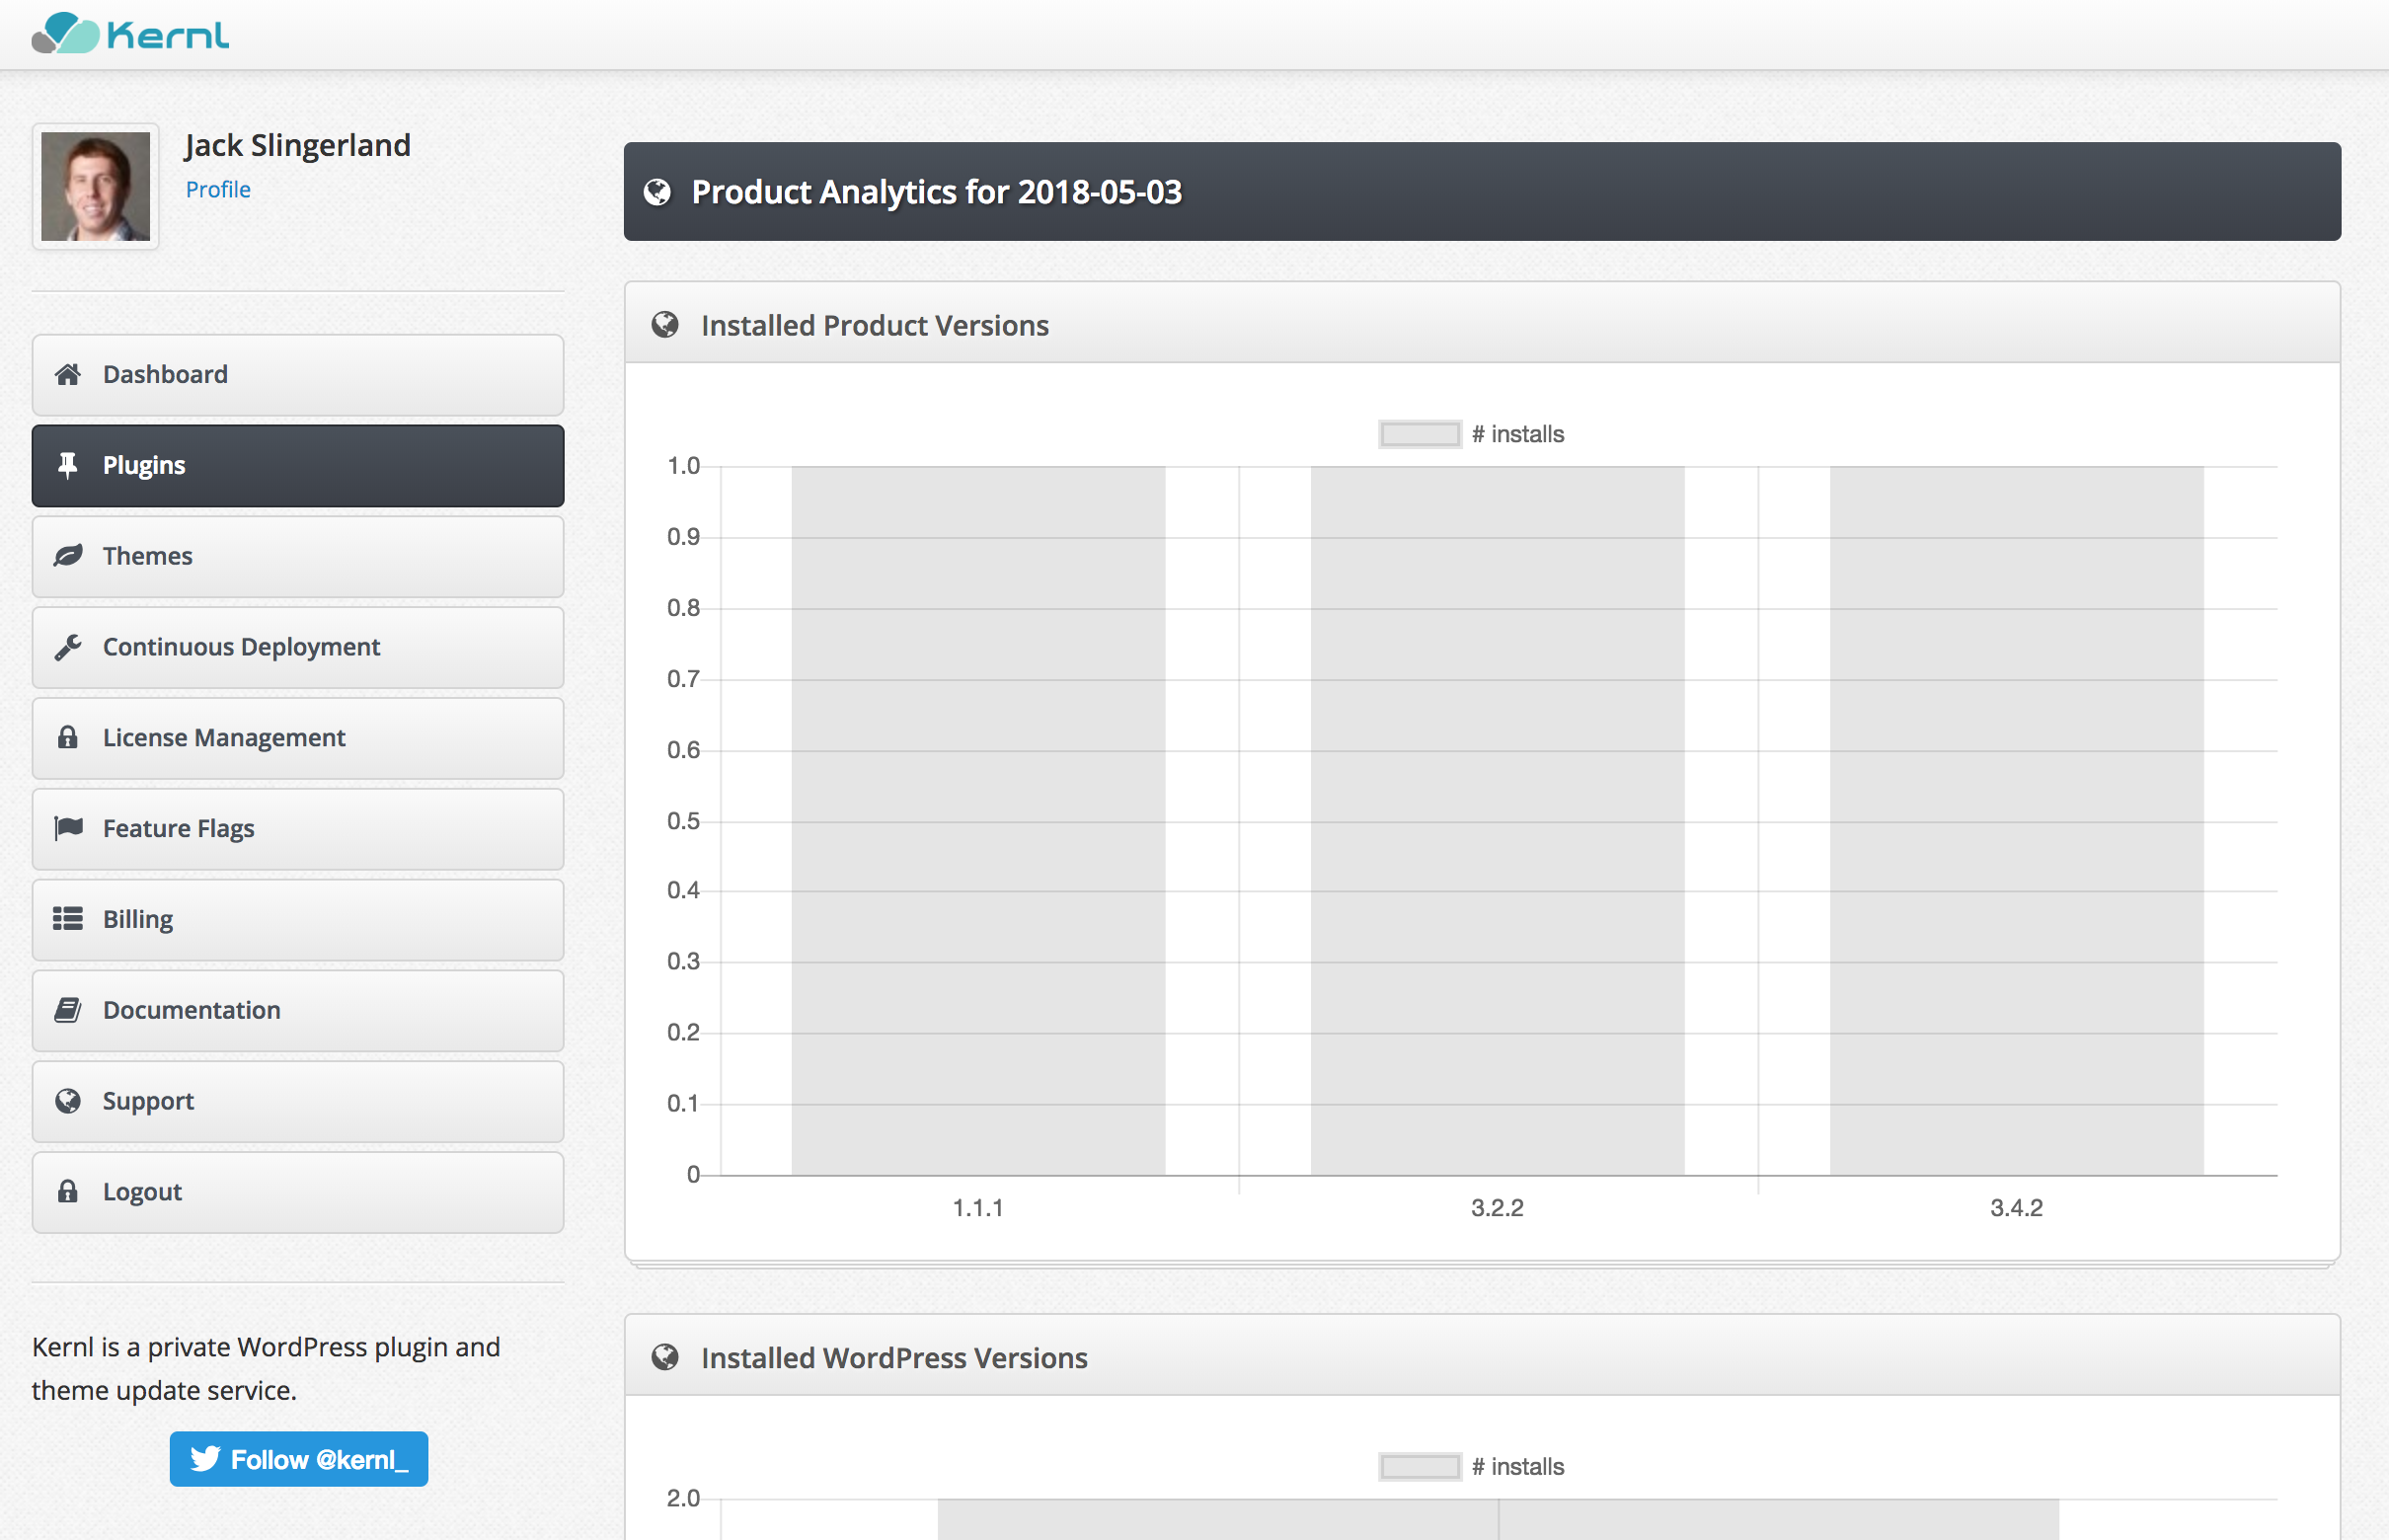The width and height of the screenshot is (2389, 1540).
Task: Click the book icon beside Documentation
Action: [68, 1010]
